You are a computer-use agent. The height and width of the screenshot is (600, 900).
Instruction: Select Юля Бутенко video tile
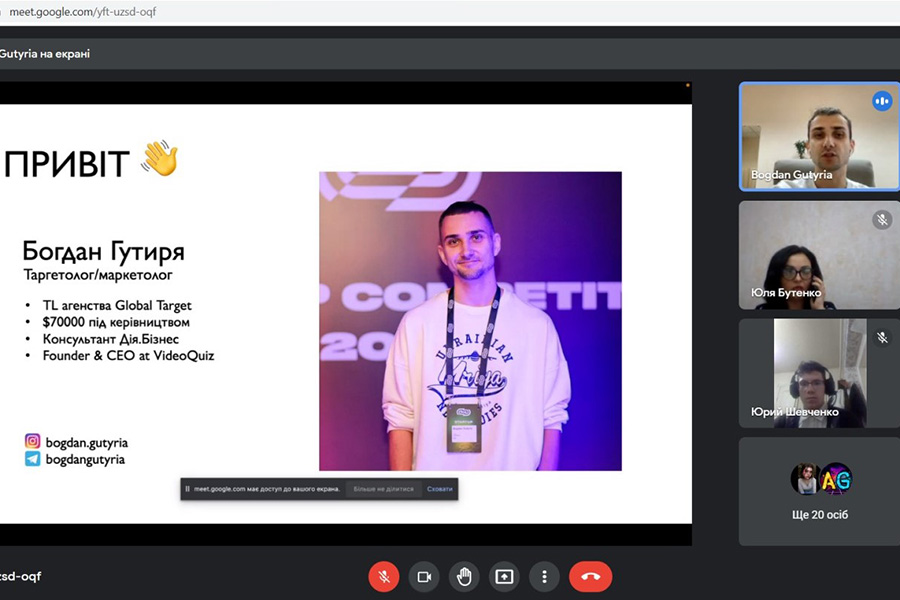(x=819, y=255)
